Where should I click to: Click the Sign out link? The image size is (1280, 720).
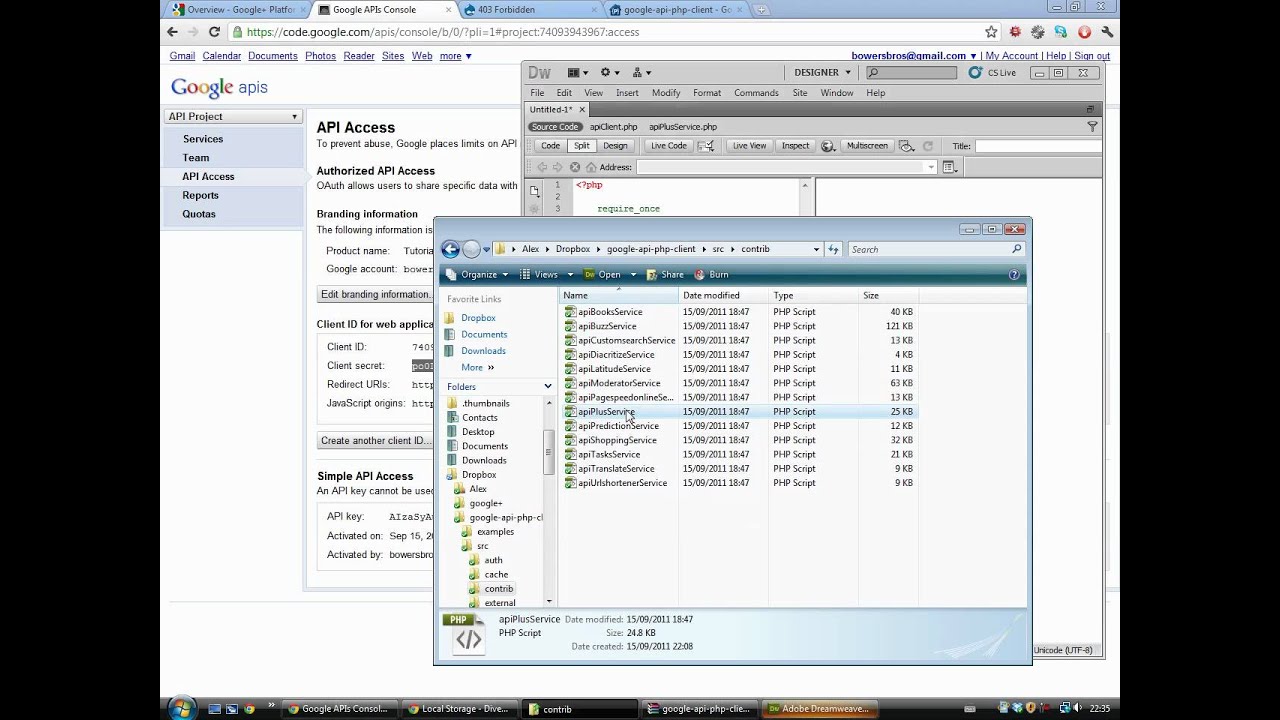point(1092,56)
